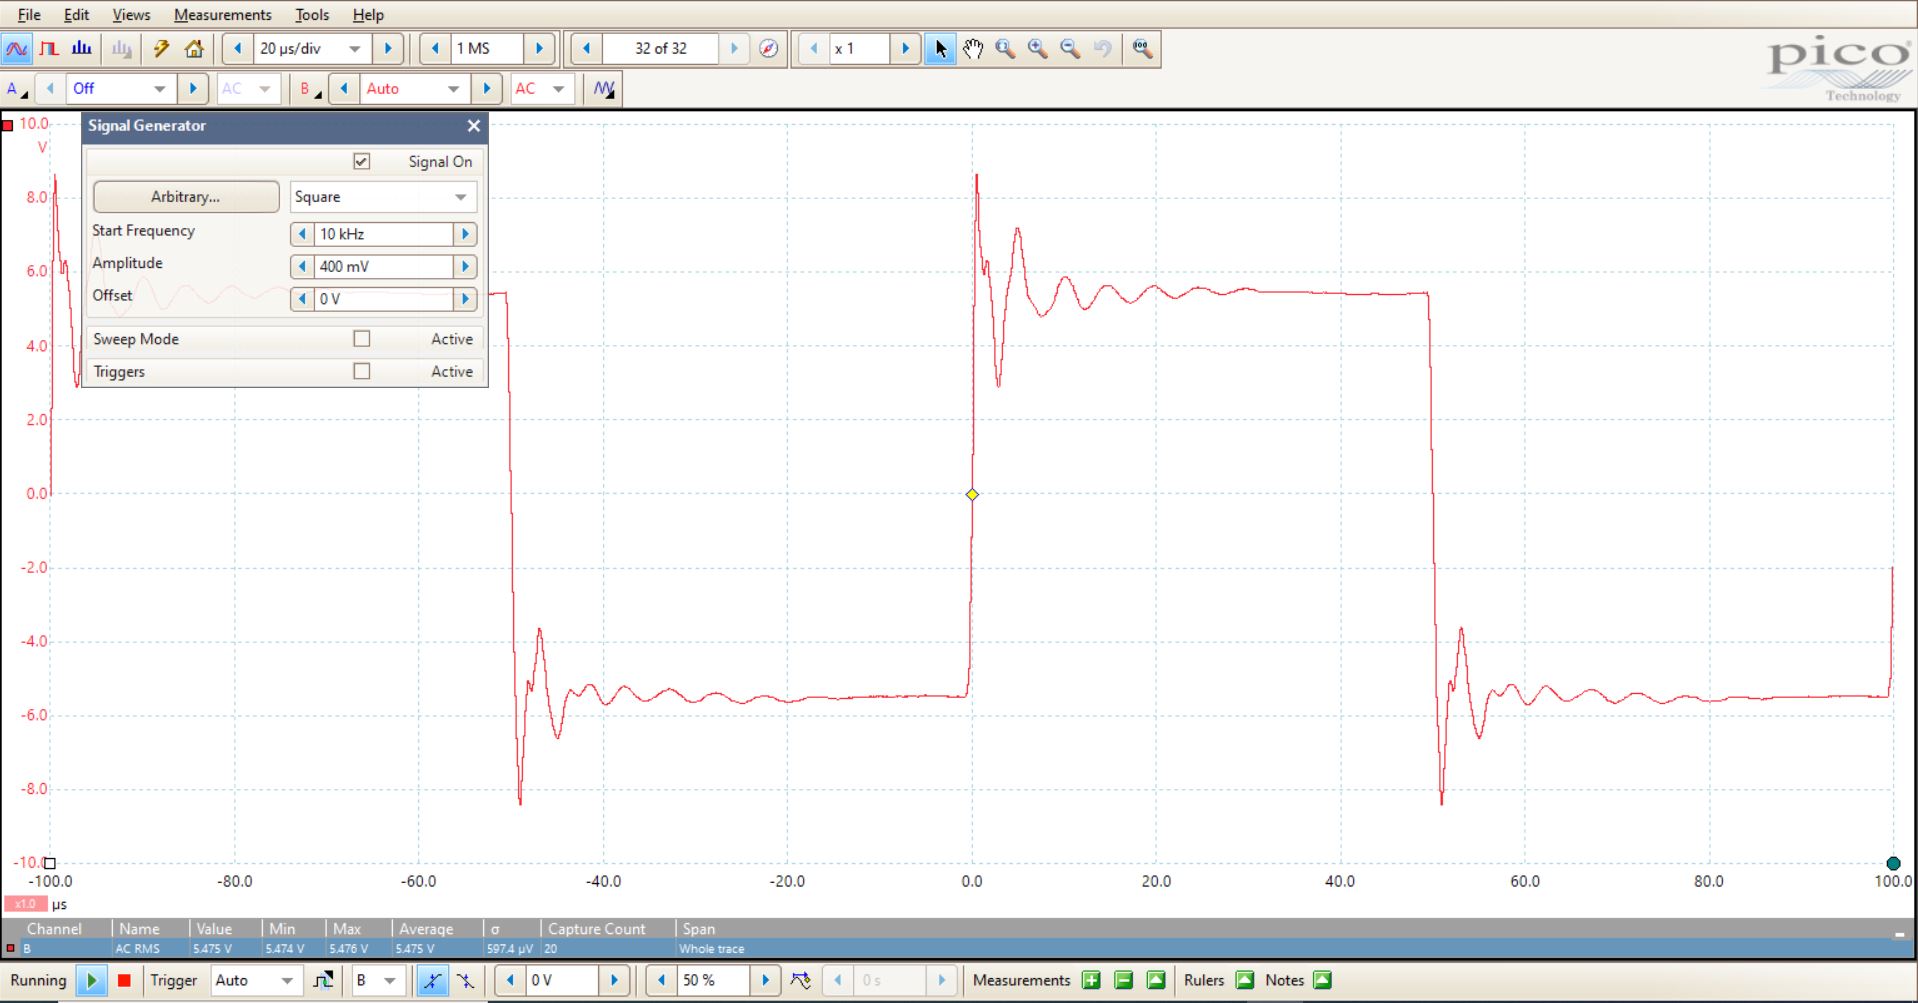
Task: Select the hand pan tool
Action: pos(973,49)
